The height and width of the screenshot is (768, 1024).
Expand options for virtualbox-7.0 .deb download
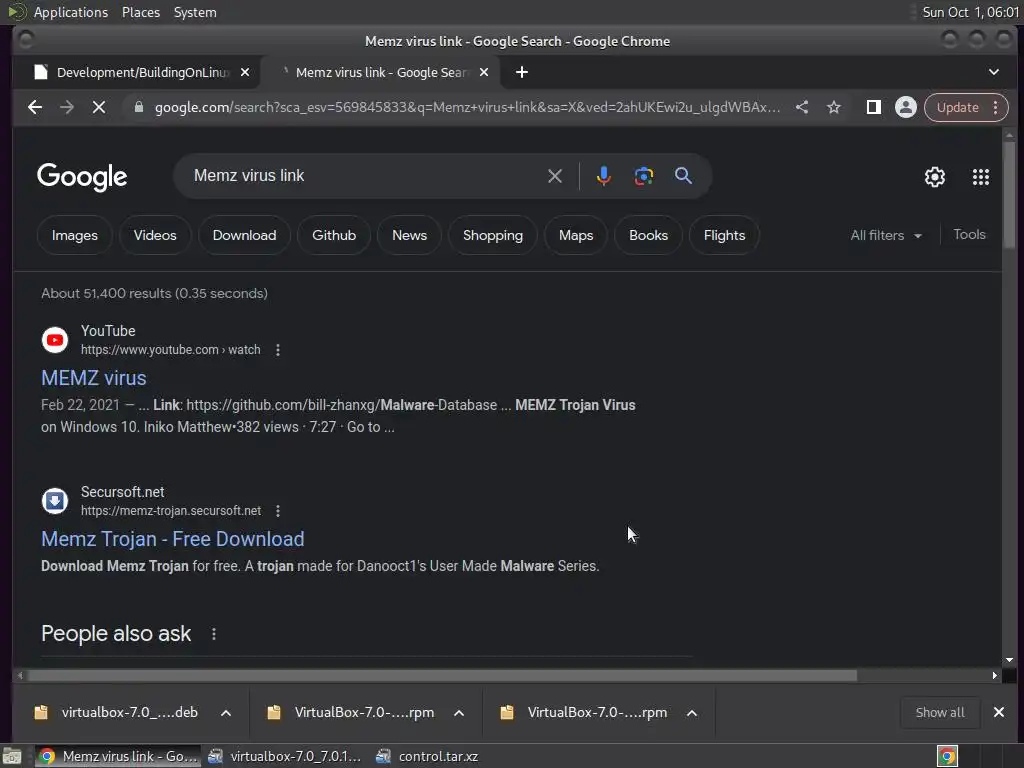[x=226, y=712]
